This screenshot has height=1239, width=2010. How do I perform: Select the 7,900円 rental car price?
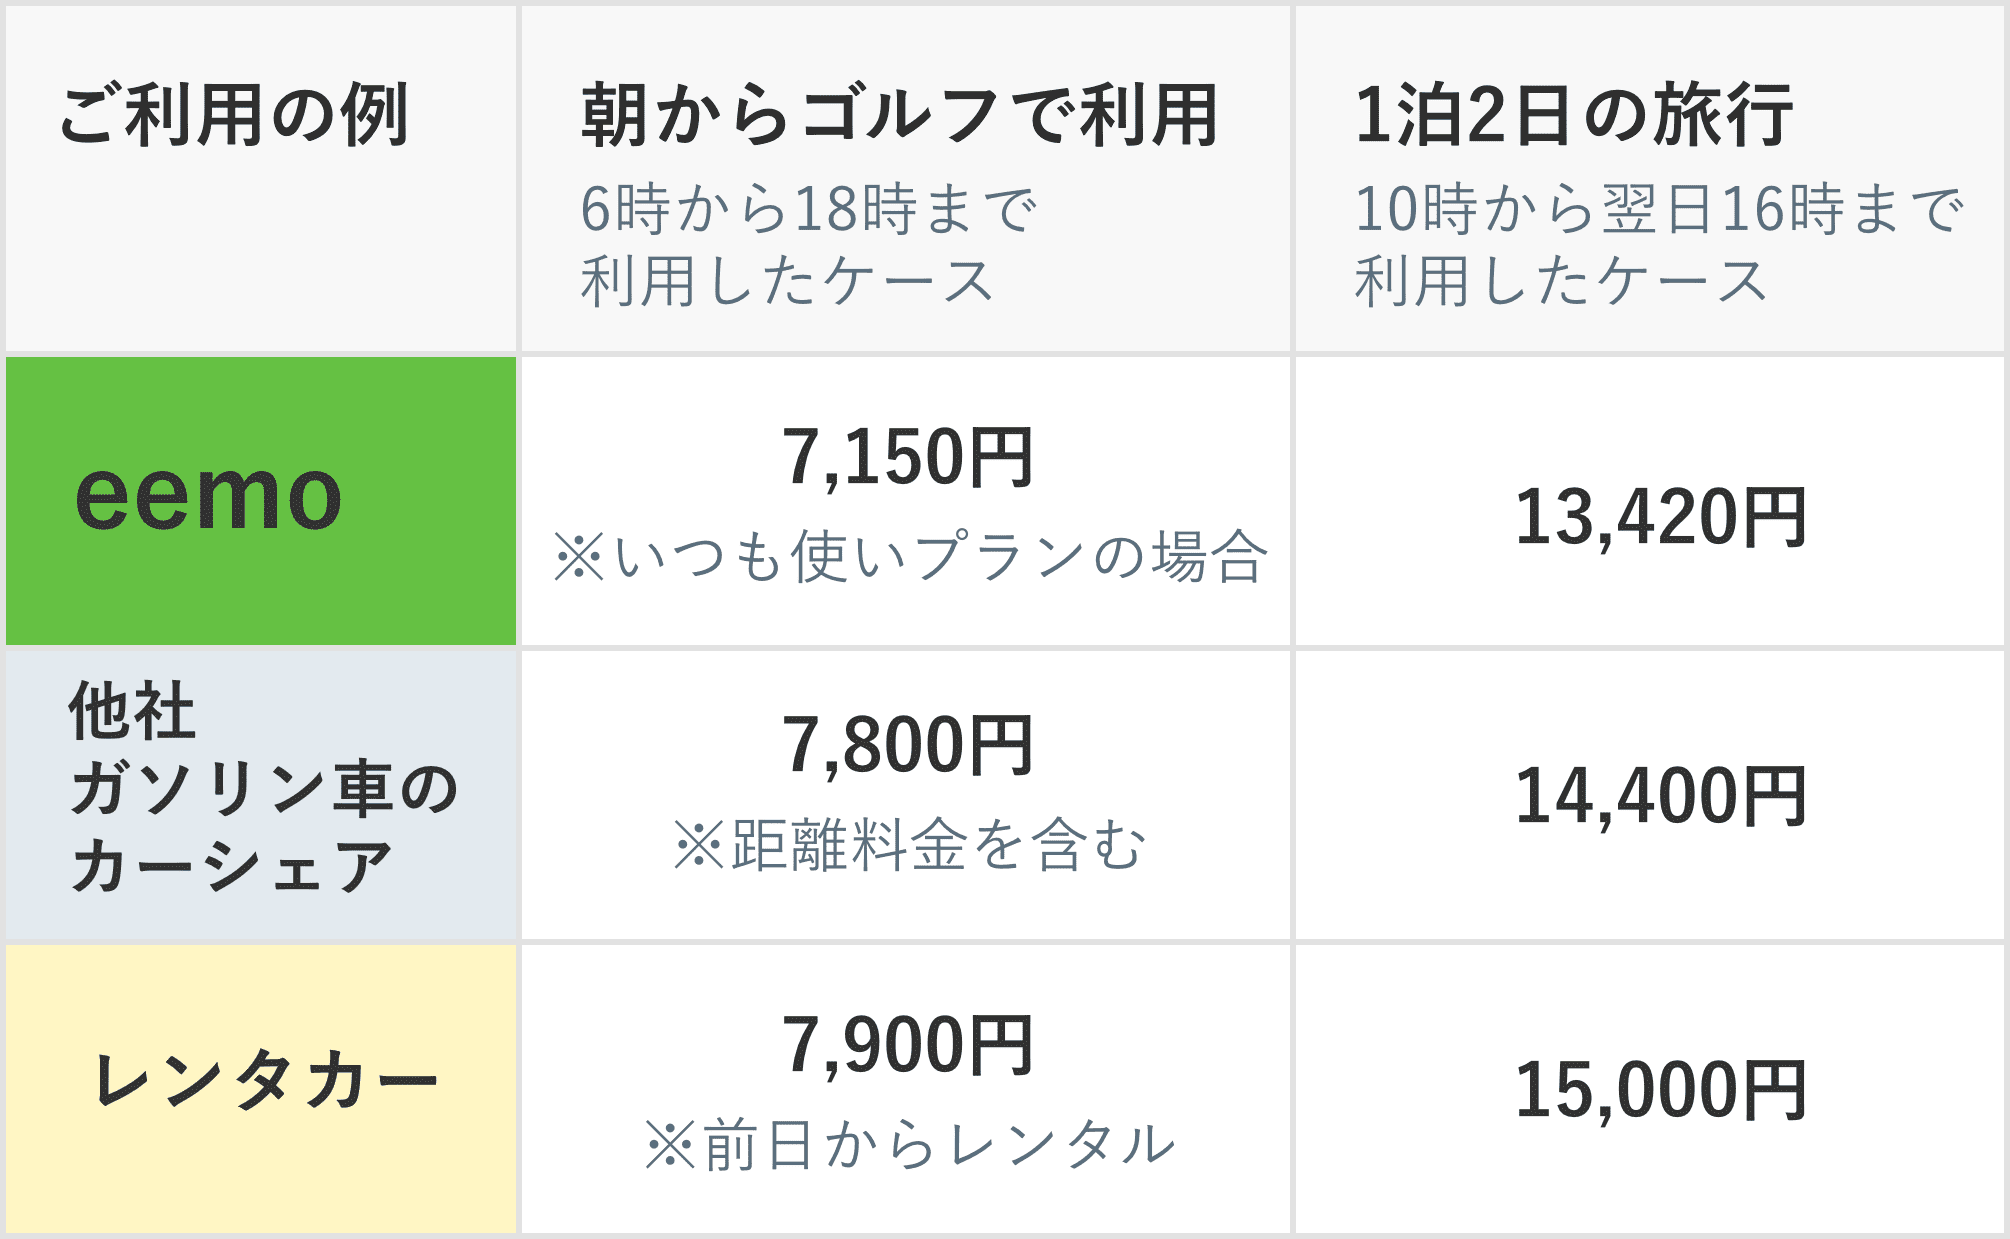(908, 1045)
